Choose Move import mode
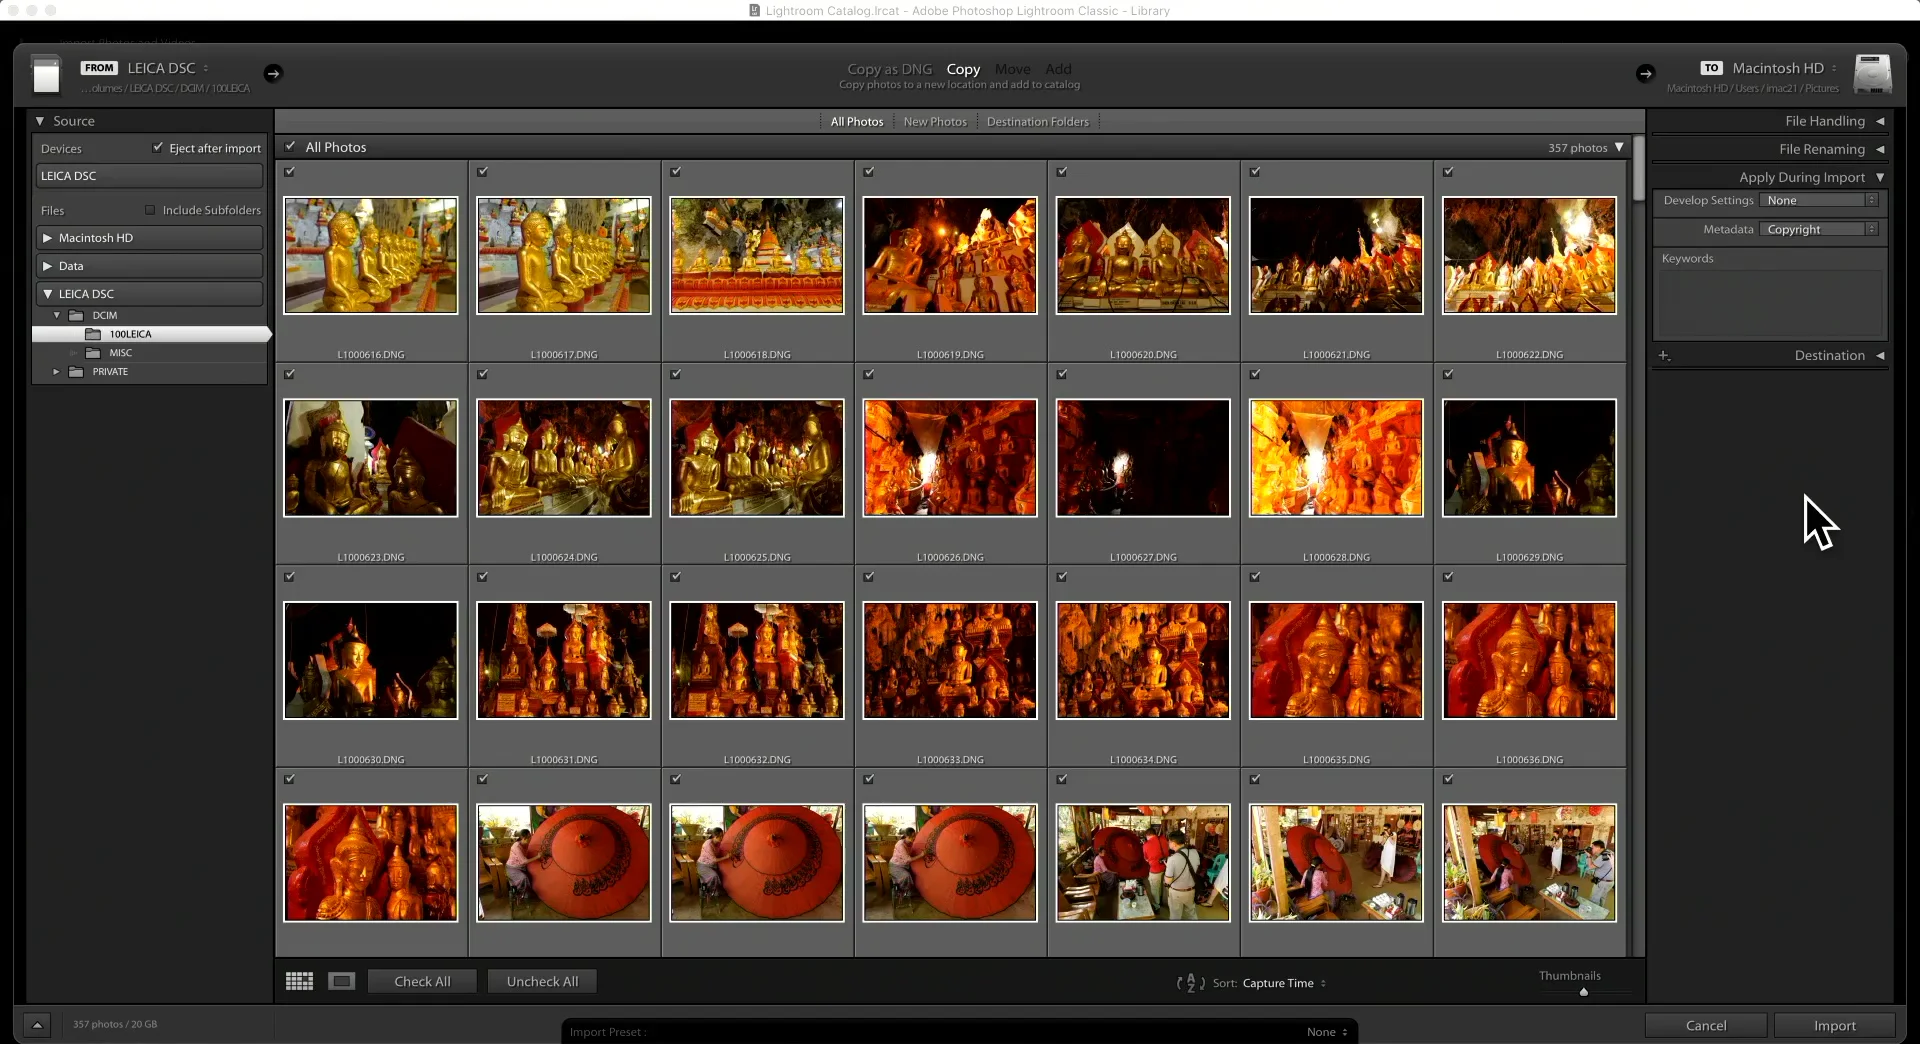The height and width of the screenshot is (1044, 1920). coord(1013,69)
